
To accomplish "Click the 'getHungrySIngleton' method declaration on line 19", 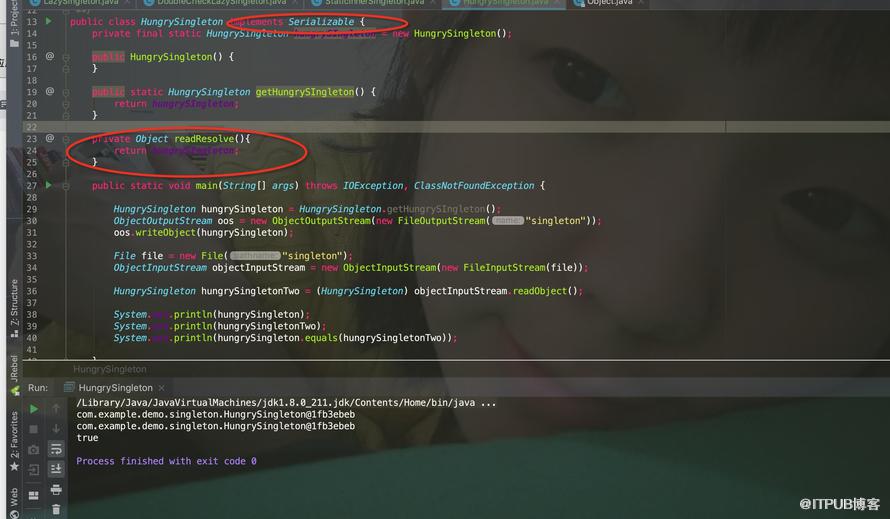I will 305,92.
